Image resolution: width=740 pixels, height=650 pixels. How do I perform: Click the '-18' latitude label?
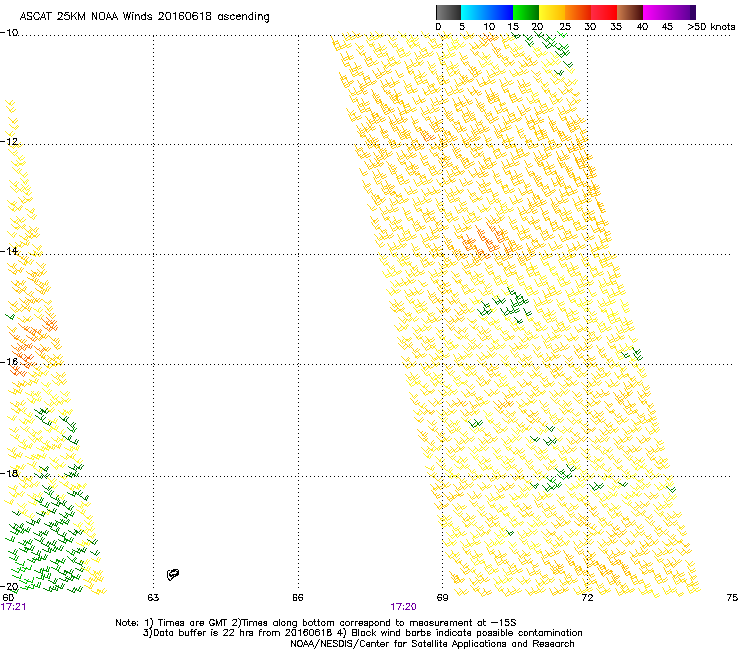9,473
